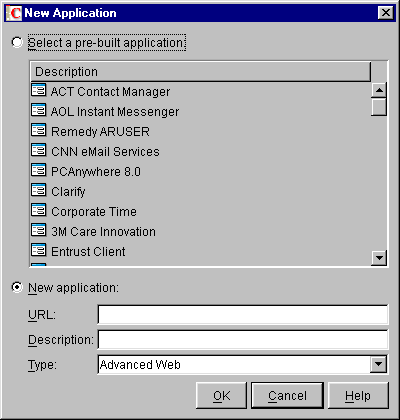Viewport: 400px width, 420px height.
Task: Select AOL Instant Messenger in the list
Action: (115, 111)
